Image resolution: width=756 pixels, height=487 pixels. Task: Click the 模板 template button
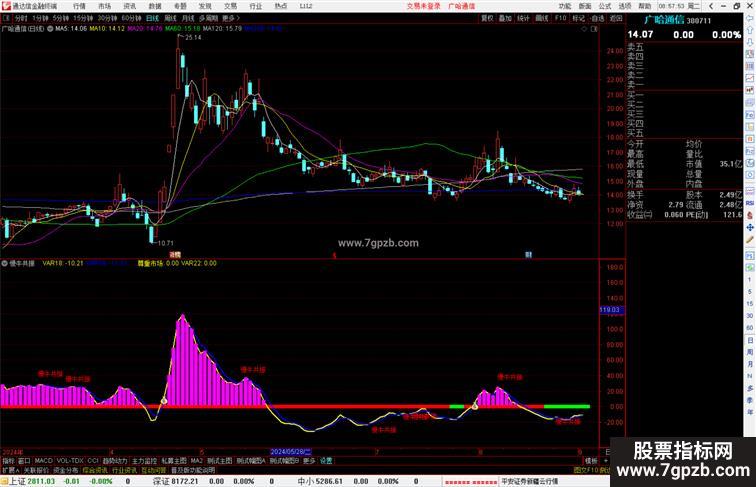[x=591, y=461]
